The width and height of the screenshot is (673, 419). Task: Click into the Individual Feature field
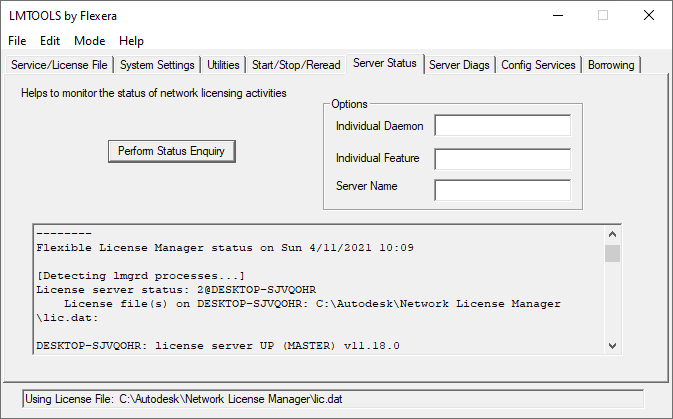pos(502,158)
